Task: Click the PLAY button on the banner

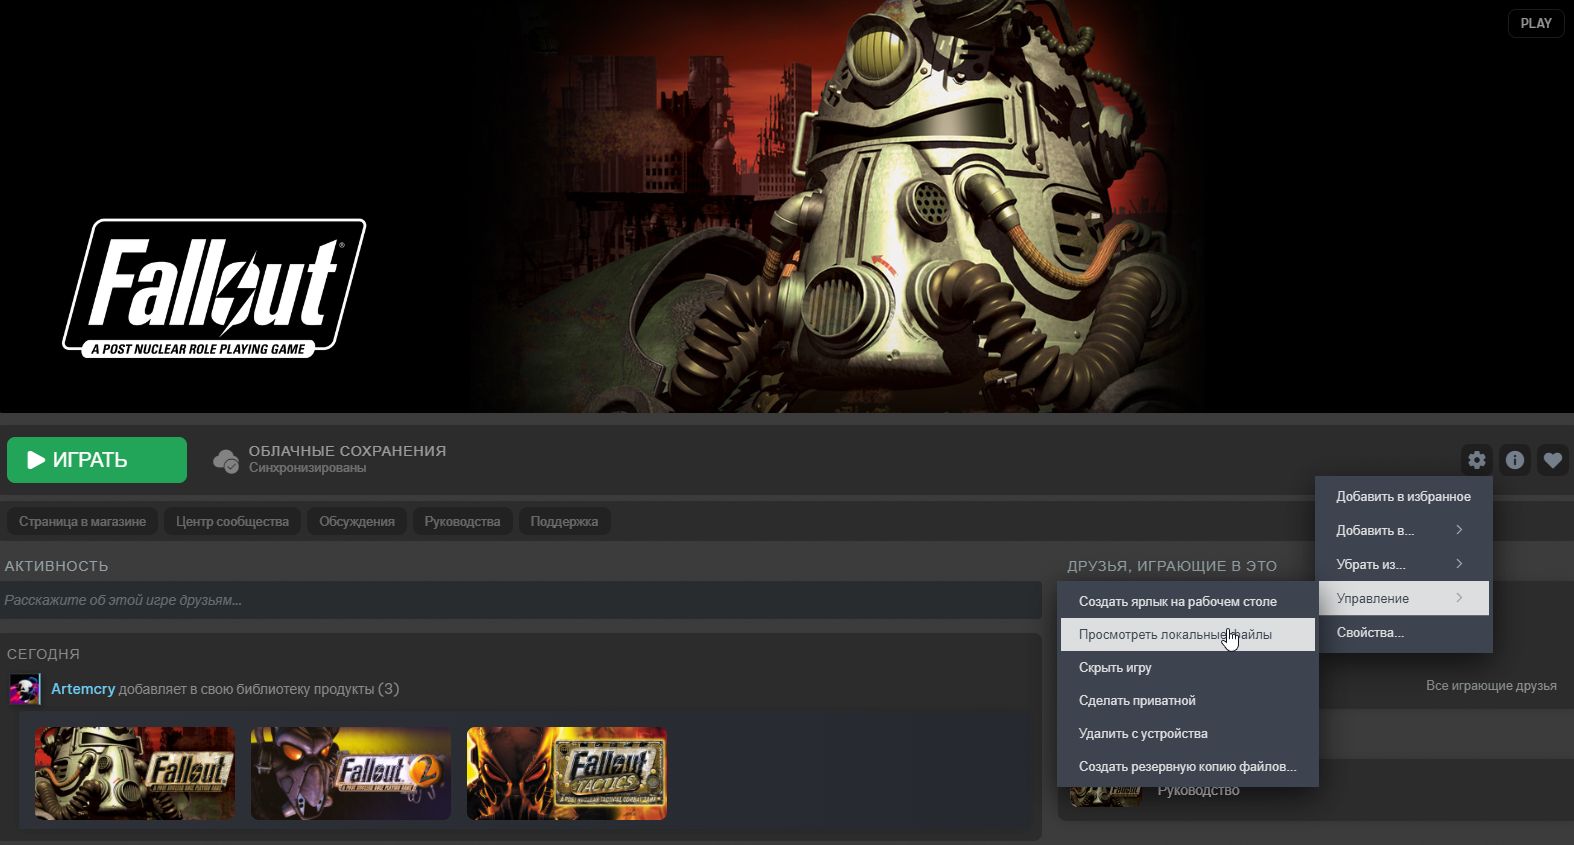Action: (x=1536, y=23)
